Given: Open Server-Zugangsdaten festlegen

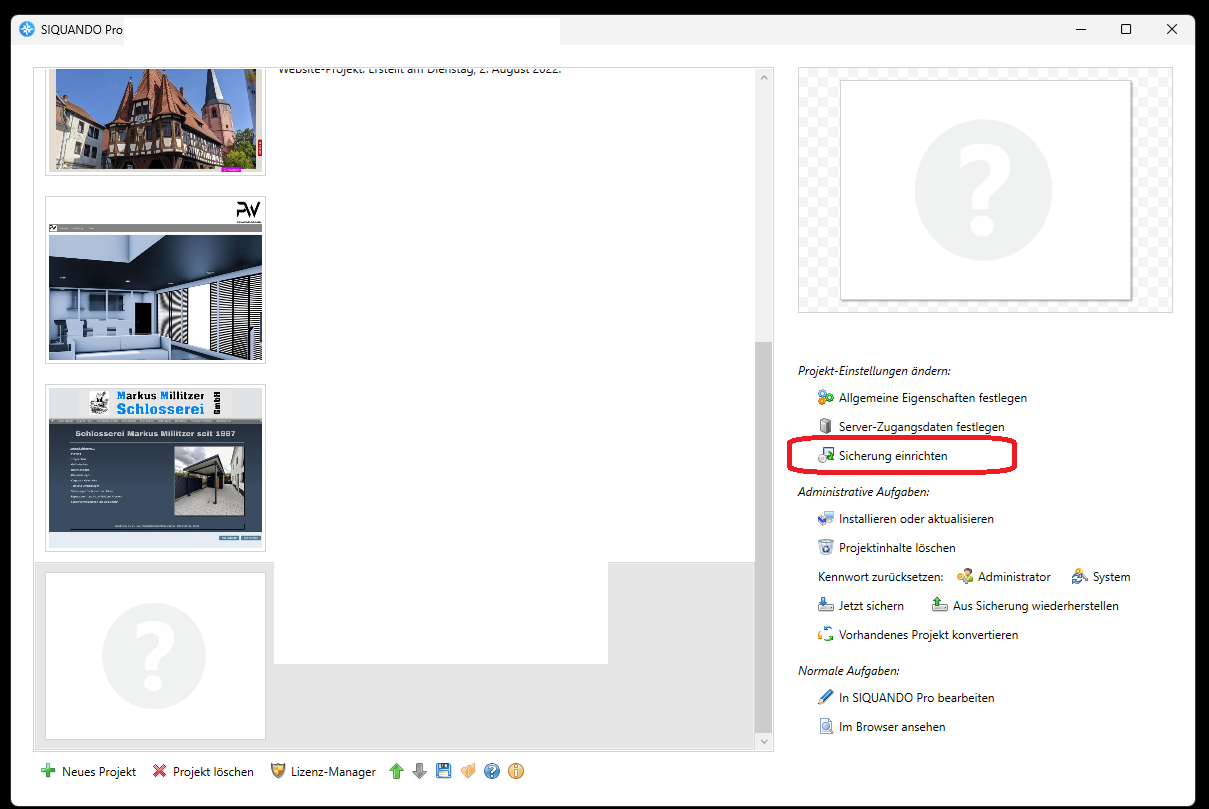Looking at the screenshot, I should [x=911, y=427].
